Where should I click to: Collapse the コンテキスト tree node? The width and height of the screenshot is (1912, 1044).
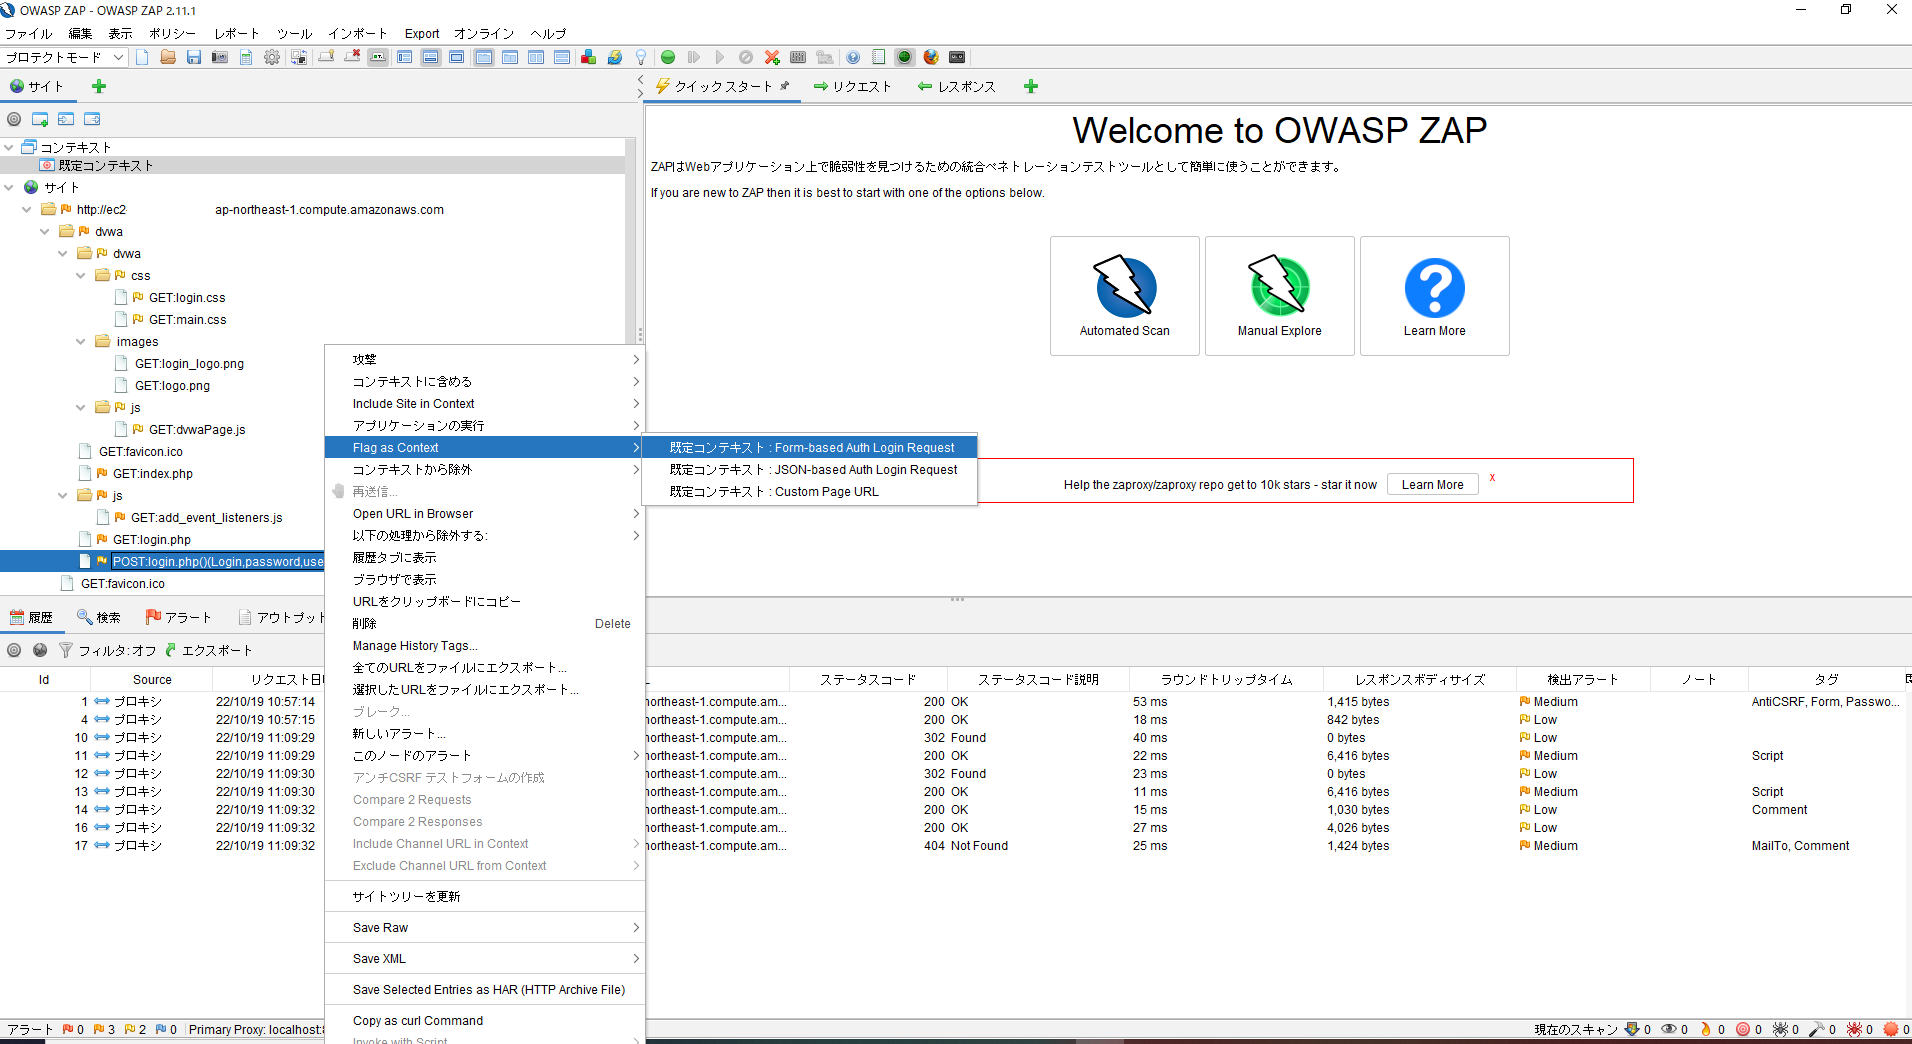click(9, 147)
